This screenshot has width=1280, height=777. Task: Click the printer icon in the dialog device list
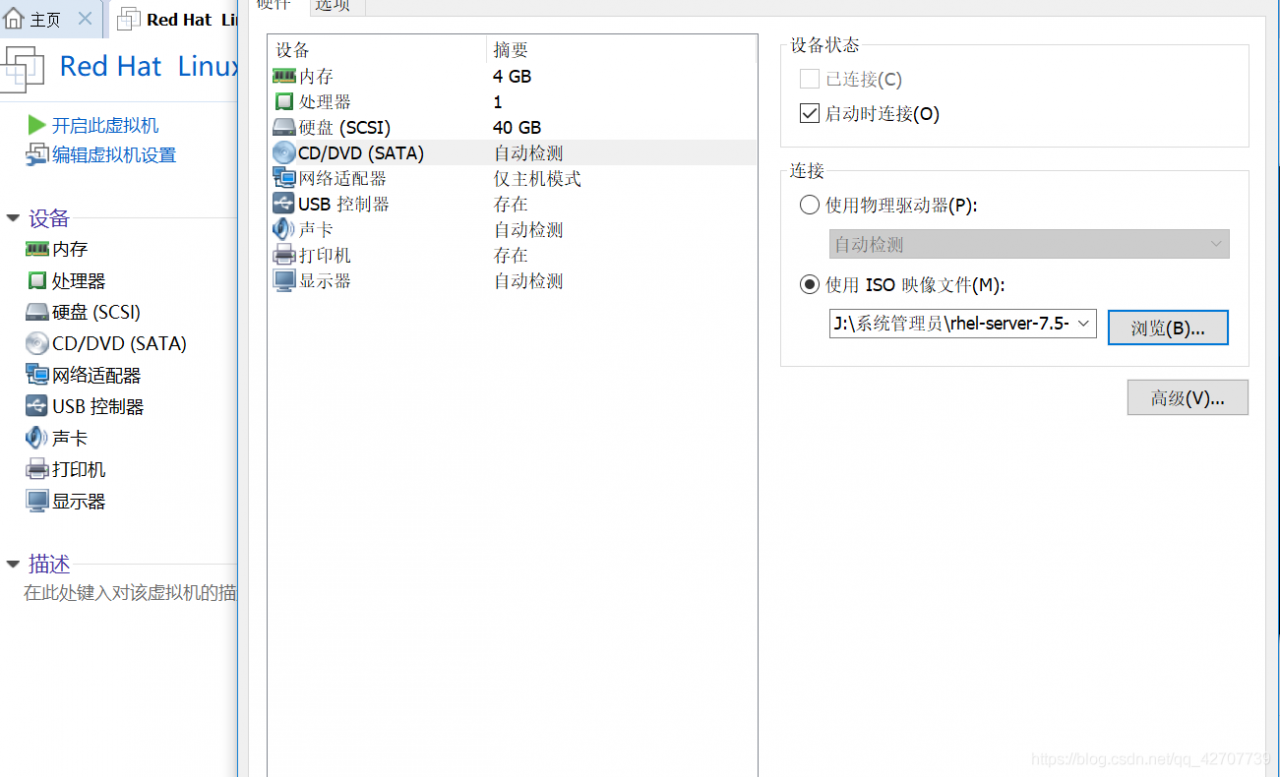click(x=284, y=255)
